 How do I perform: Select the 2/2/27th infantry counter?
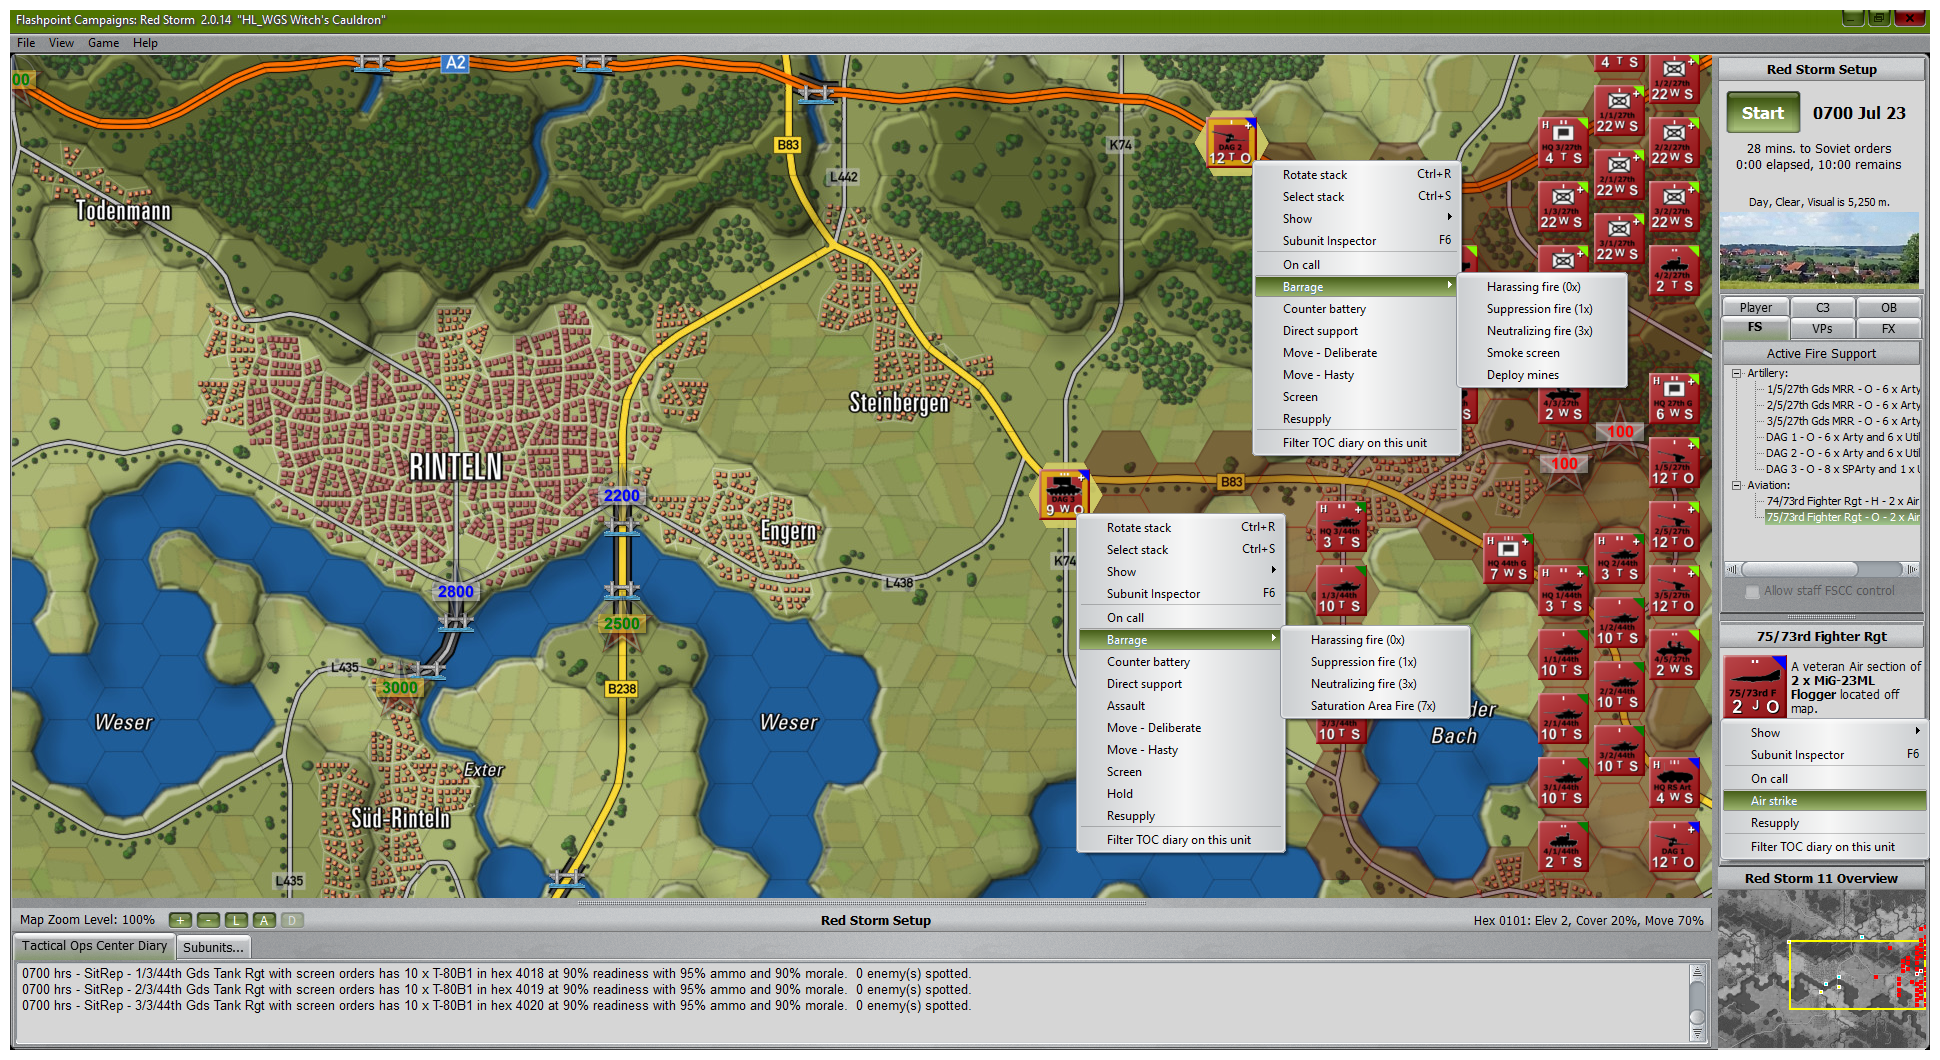tap(1674, 142)
